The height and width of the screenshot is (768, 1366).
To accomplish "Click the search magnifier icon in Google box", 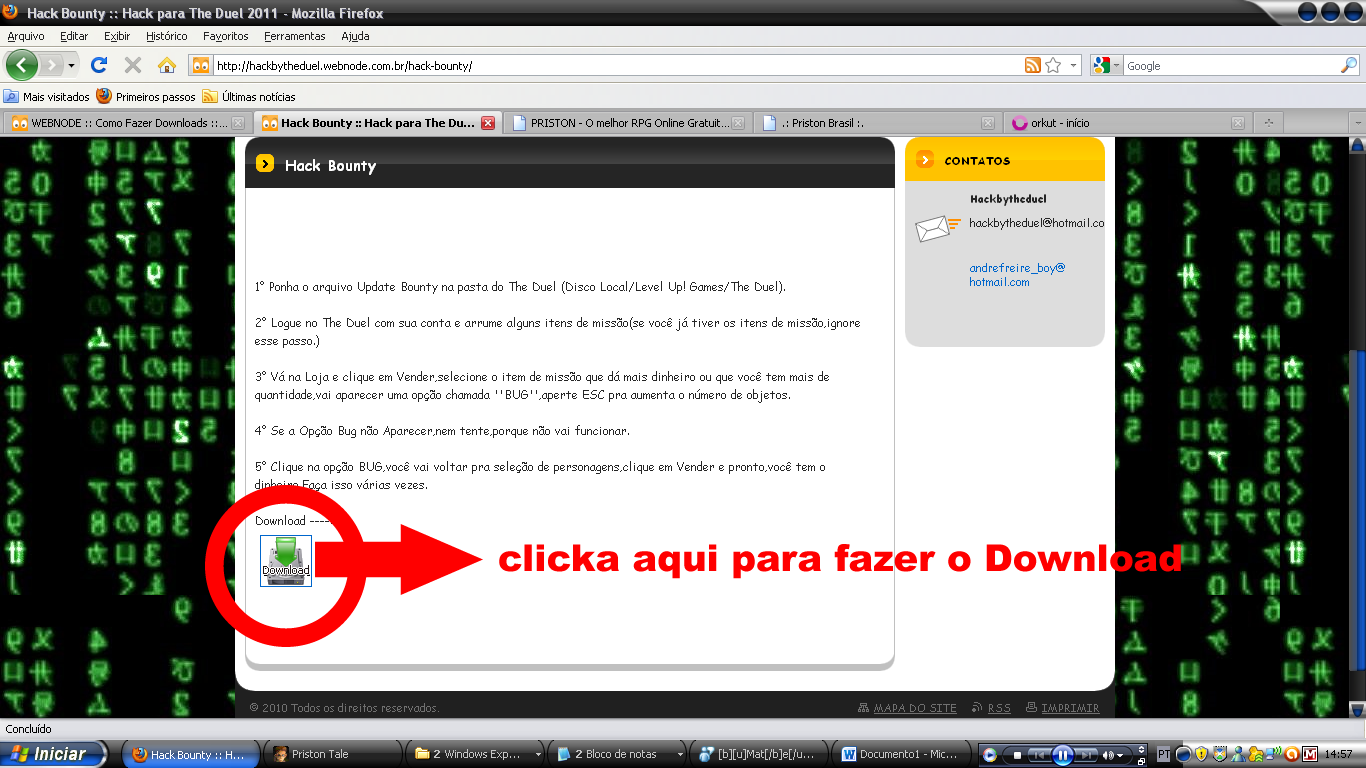I will click(x=1349, y=65).
